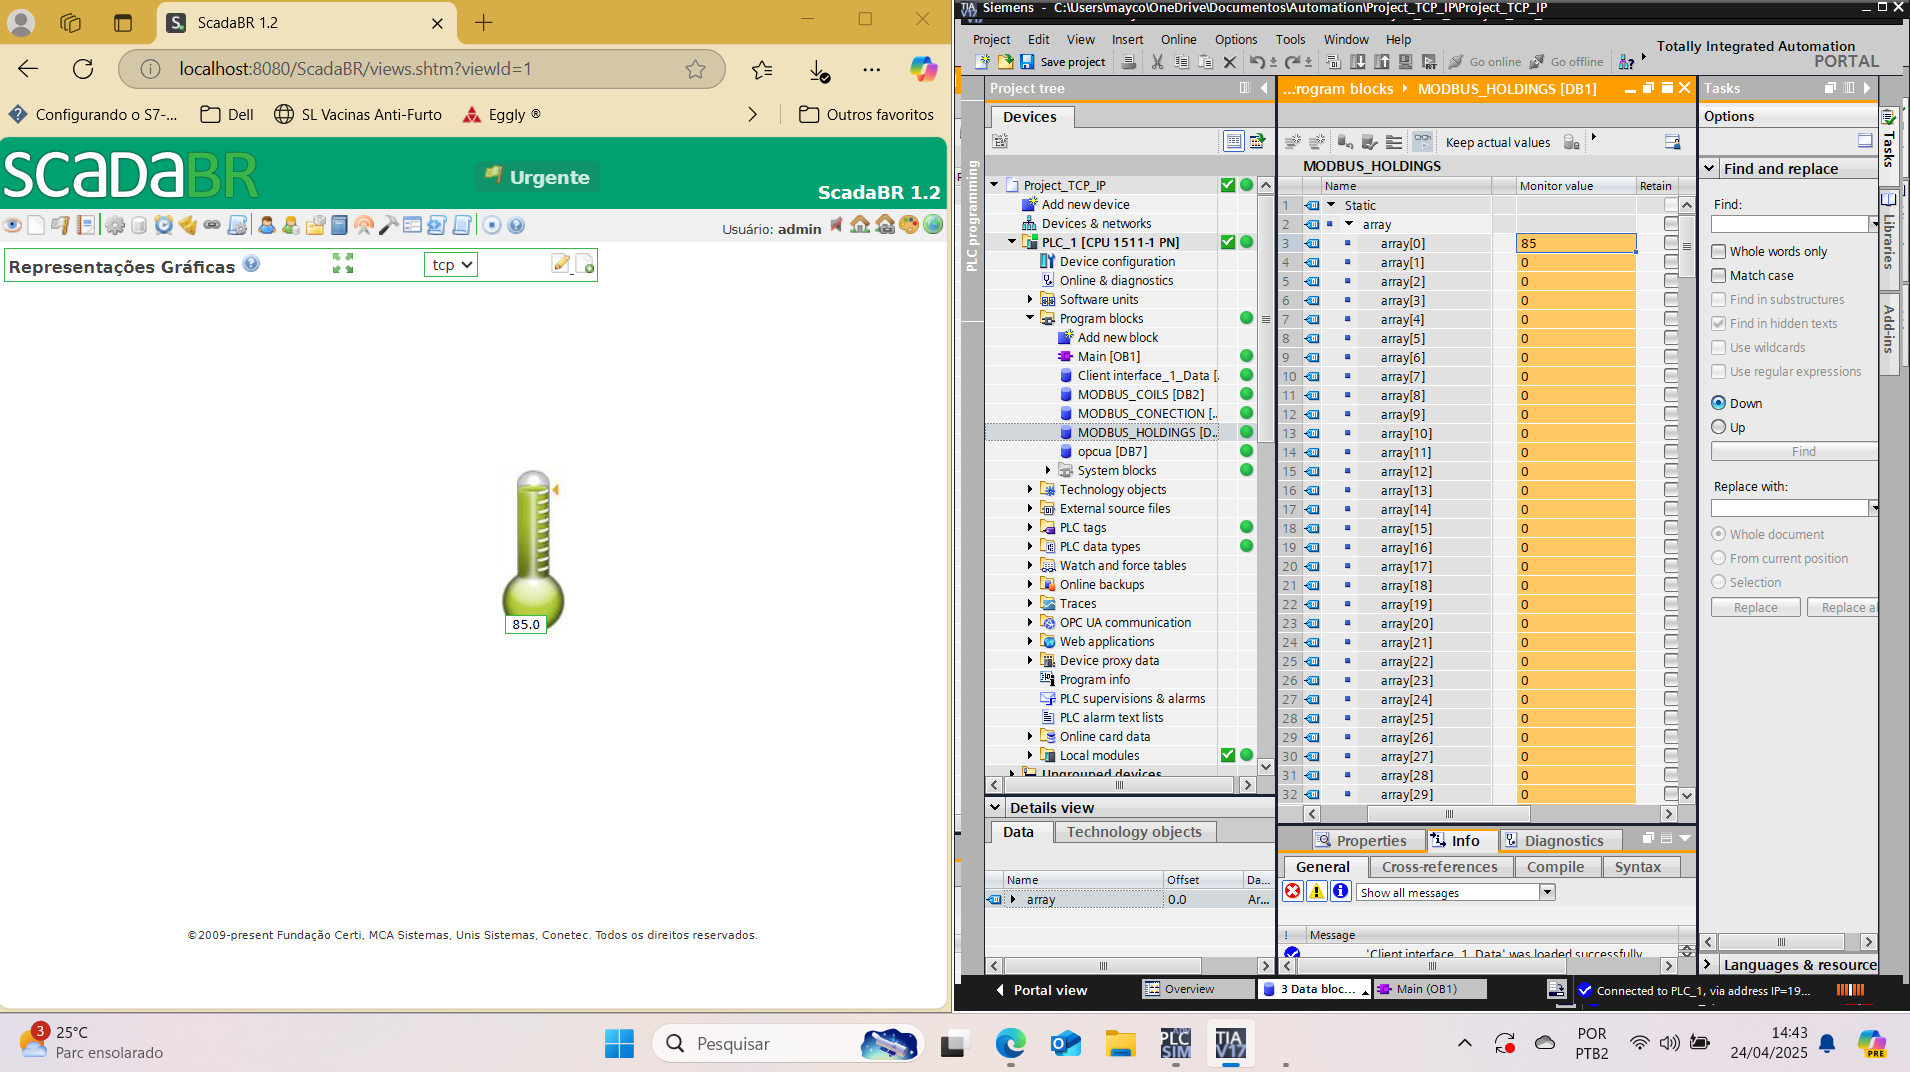This screenshot has height=1072, width=1910.
Task: Download to device in TIA Portal toolbar
Action: coord(1358,62)
